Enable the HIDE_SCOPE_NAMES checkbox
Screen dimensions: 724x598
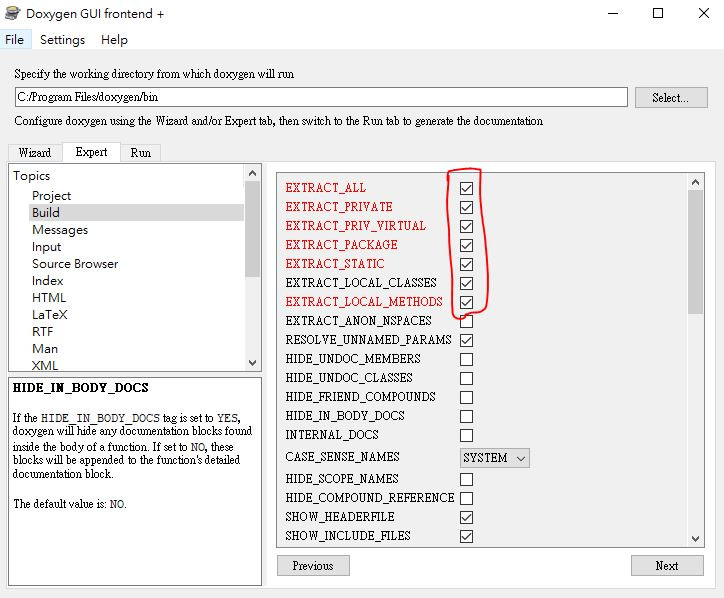tap(466, 479)
